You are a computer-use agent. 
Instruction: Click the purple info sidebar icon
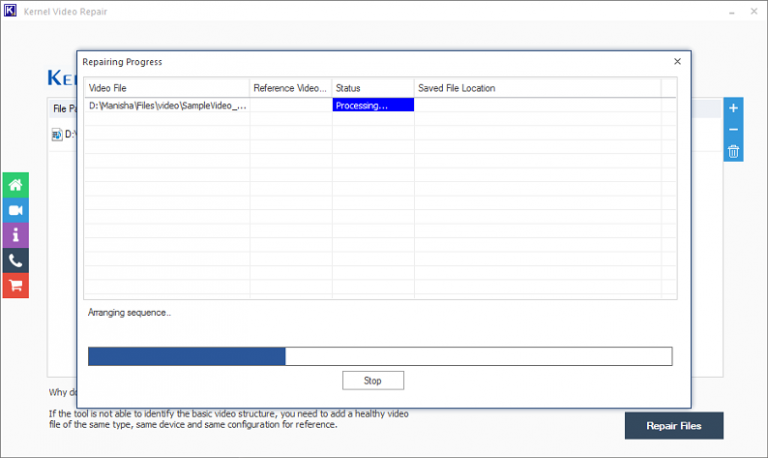pos(15,235)
